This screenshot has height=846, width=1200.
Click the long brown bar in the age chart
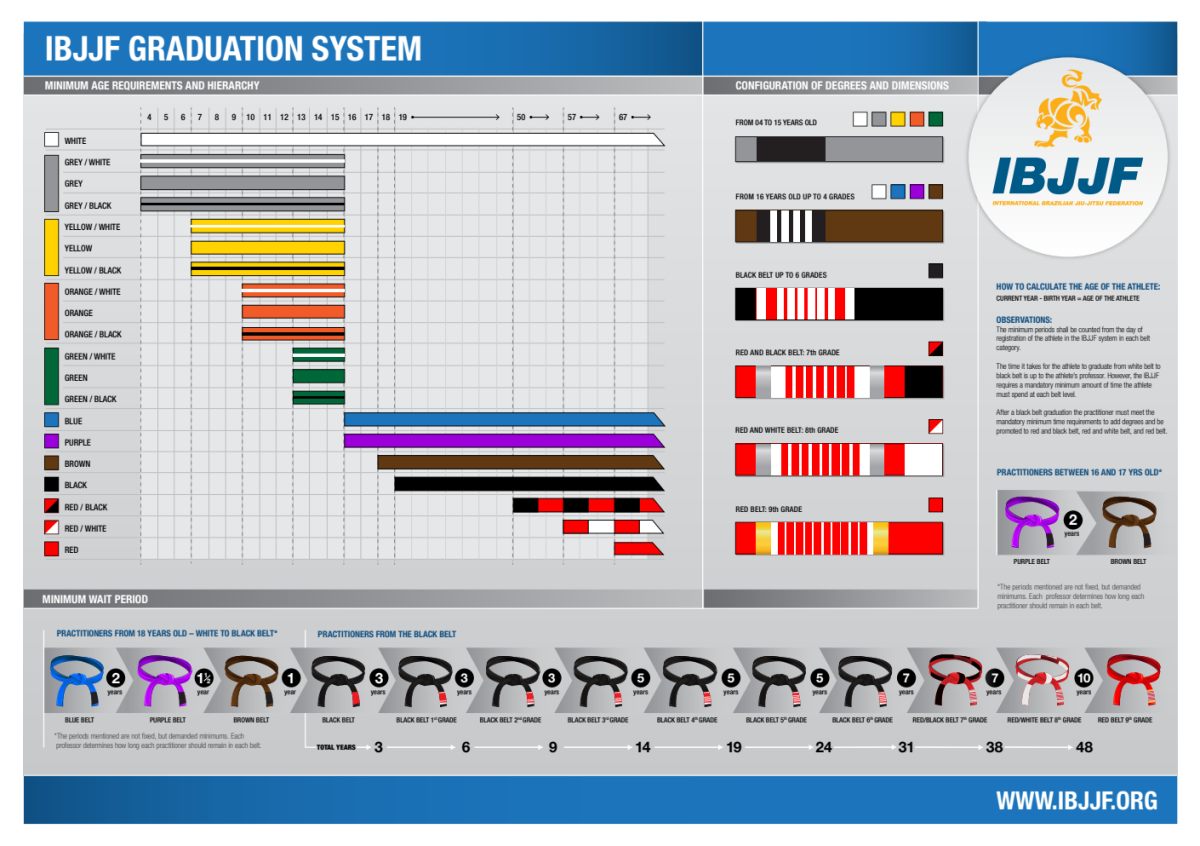point(521,462)
